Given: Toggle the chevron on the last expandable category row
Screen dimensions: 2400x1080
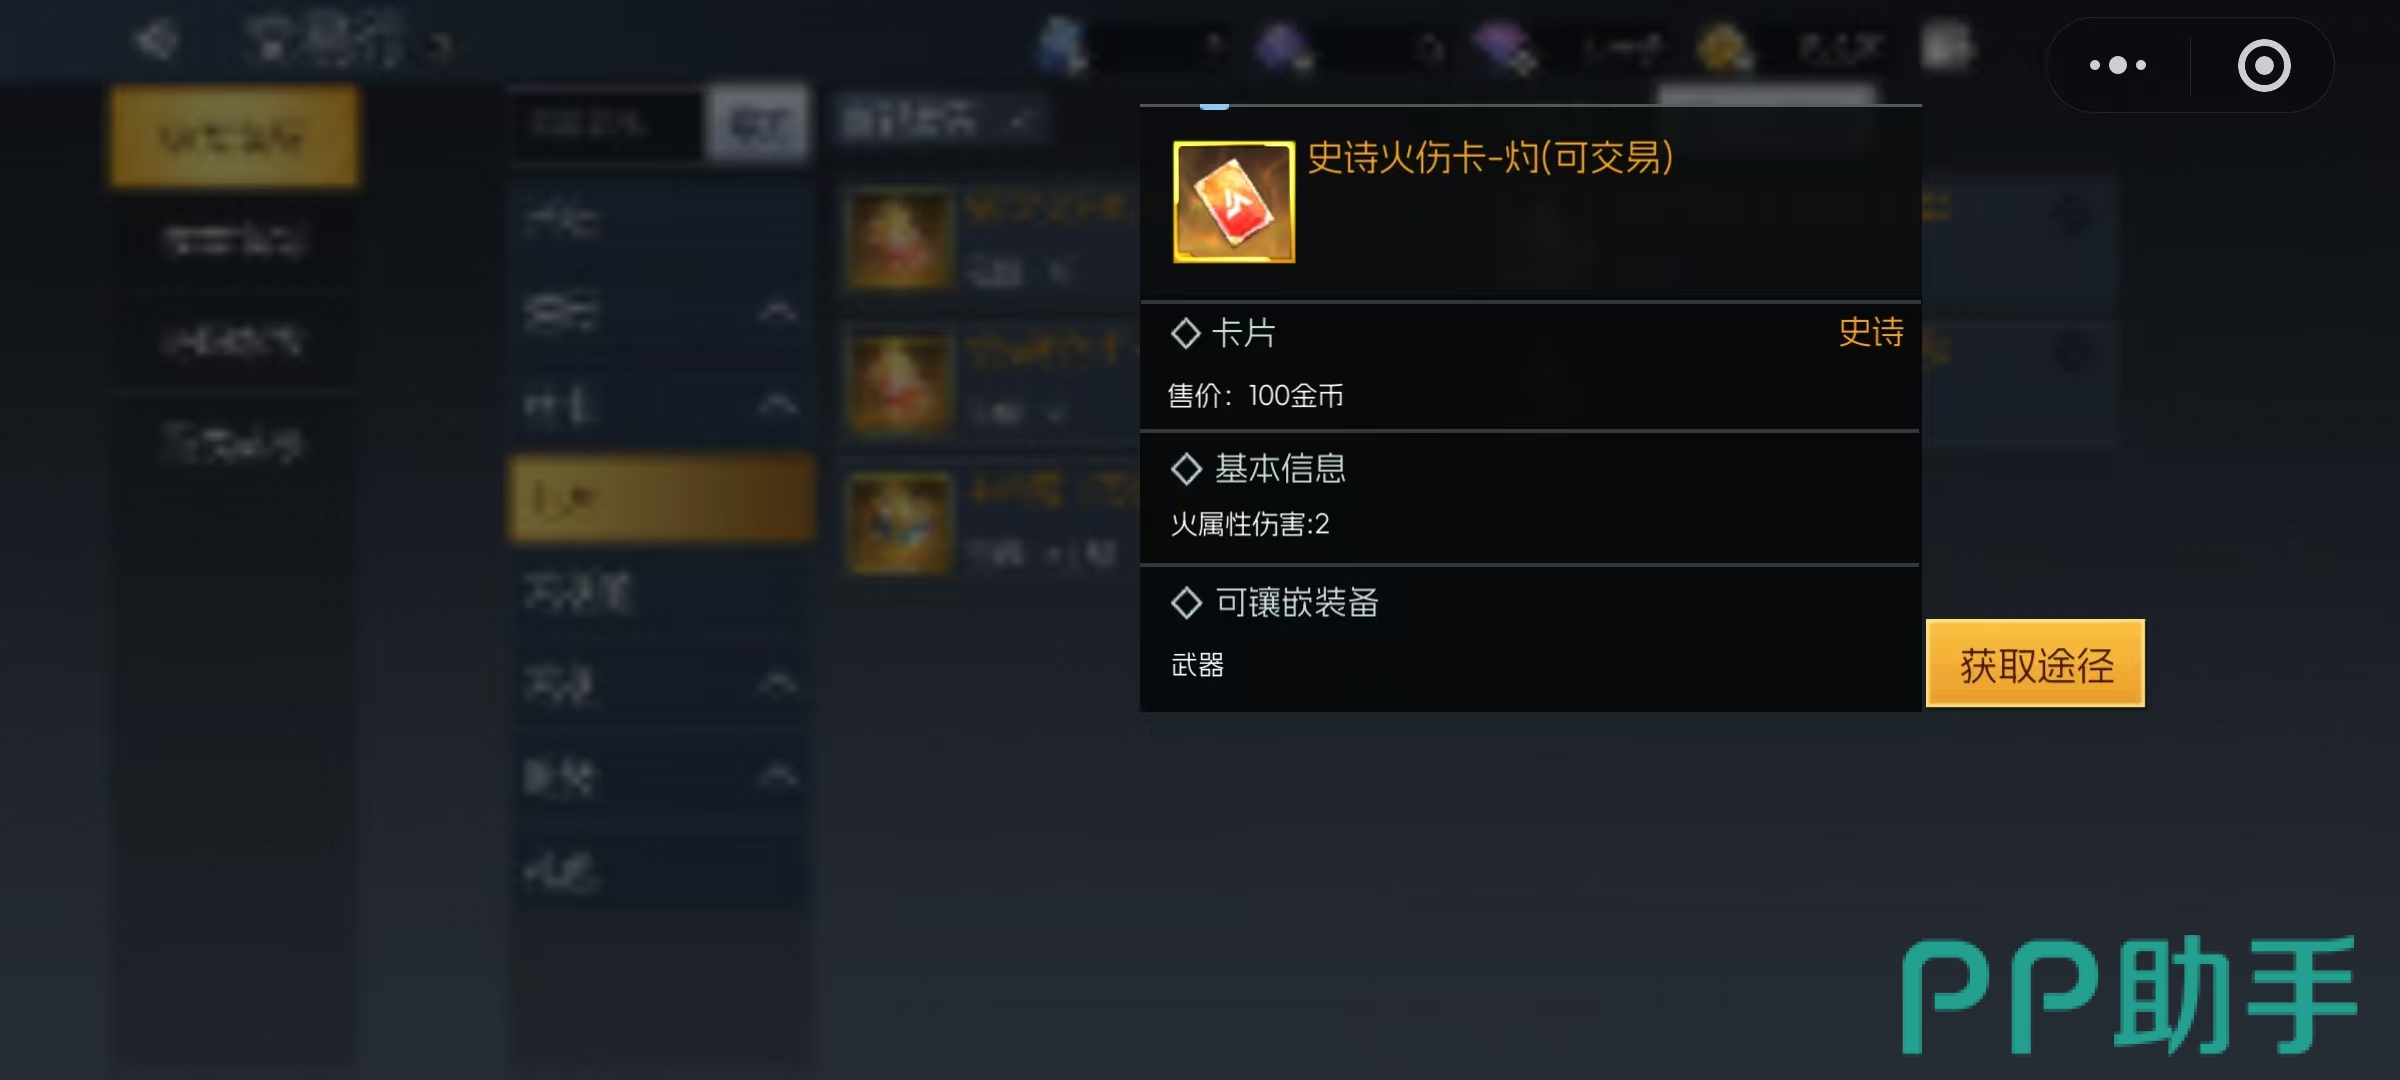Looking at the screenshot, I should point(778,775).
